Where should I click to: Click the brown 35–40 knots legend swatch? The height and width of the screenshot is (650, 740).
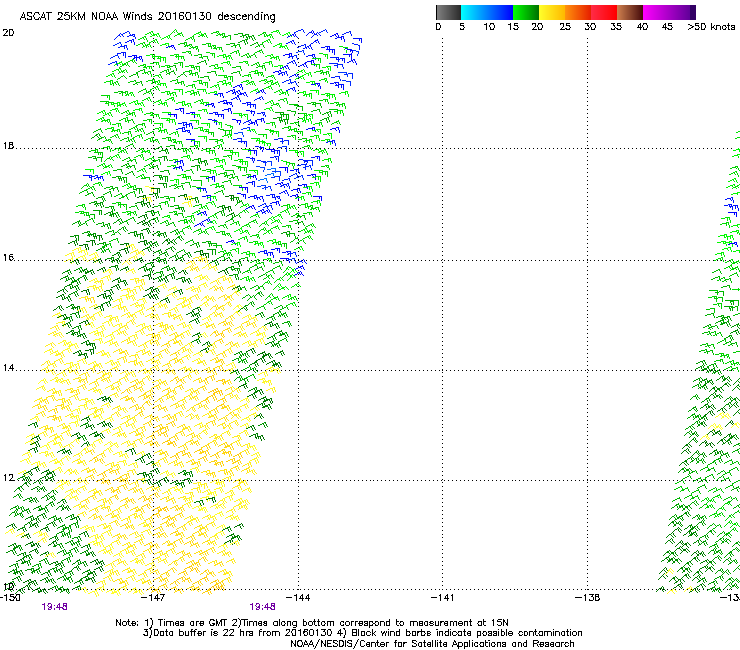click(x=630, y=12)
